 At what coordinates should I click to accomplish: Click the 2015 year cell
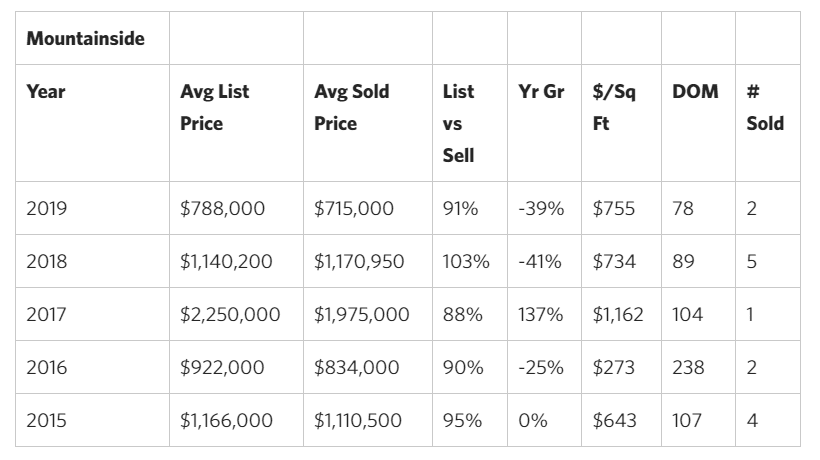[x=92, y=420]
